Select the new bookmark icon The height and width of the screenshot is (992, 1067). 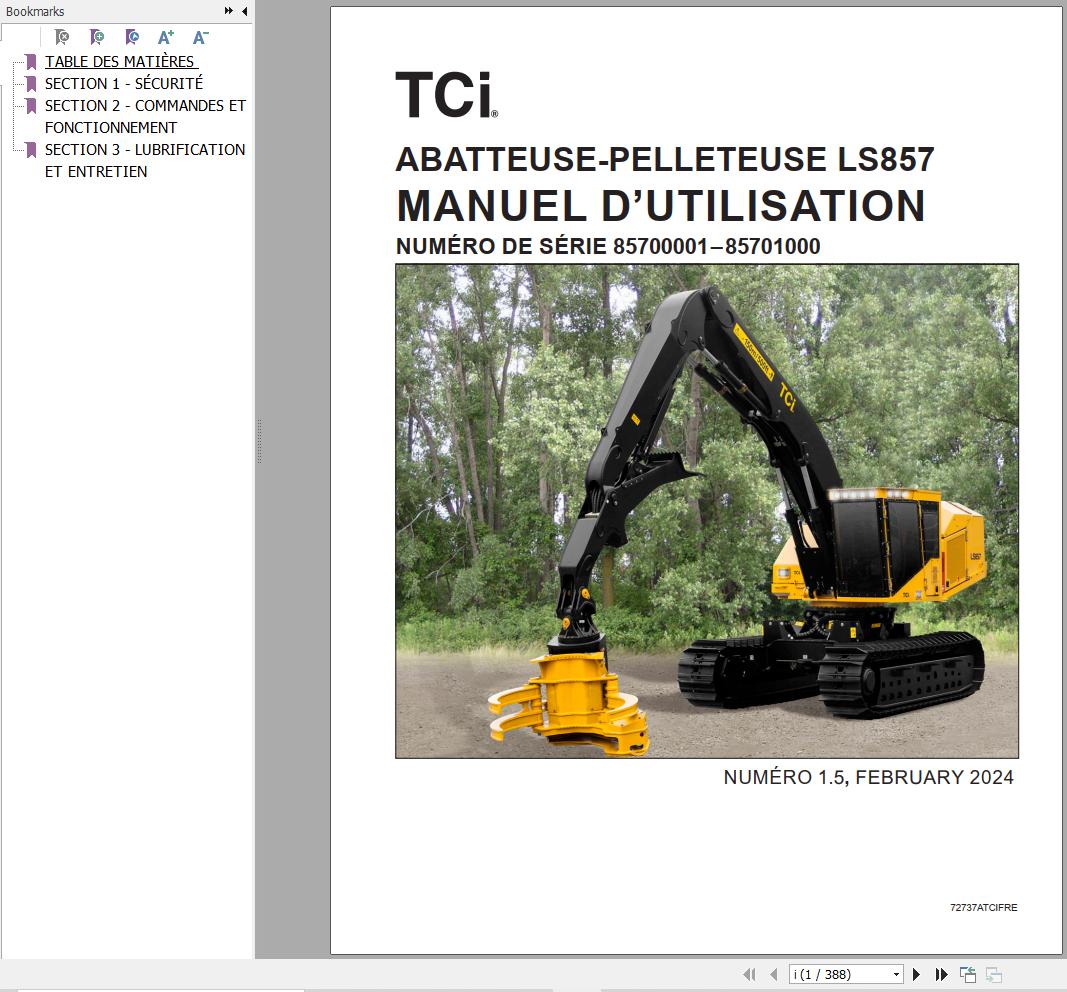point(95,37)
